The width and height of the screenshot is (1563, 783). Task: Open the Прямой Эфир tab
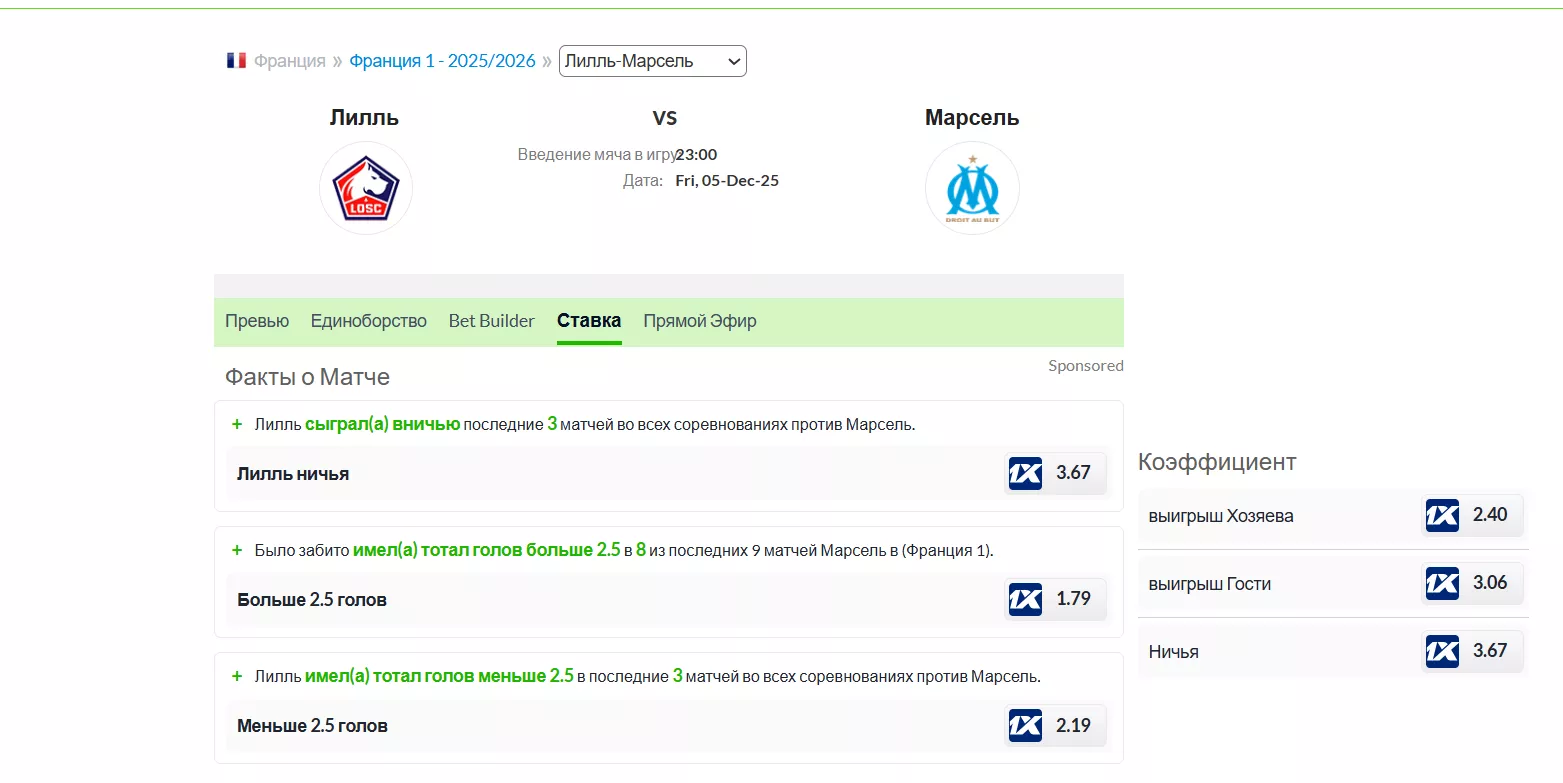700,321
